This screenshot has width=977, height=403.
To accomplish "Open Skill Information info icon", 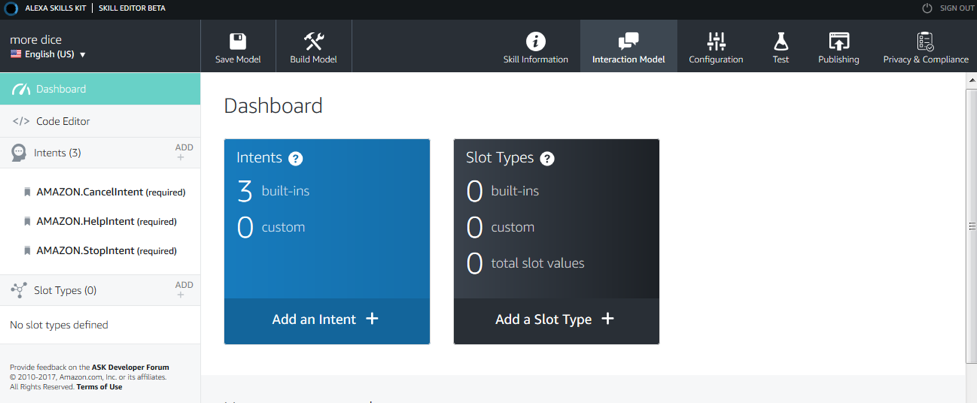I will [x=536, y=42].
